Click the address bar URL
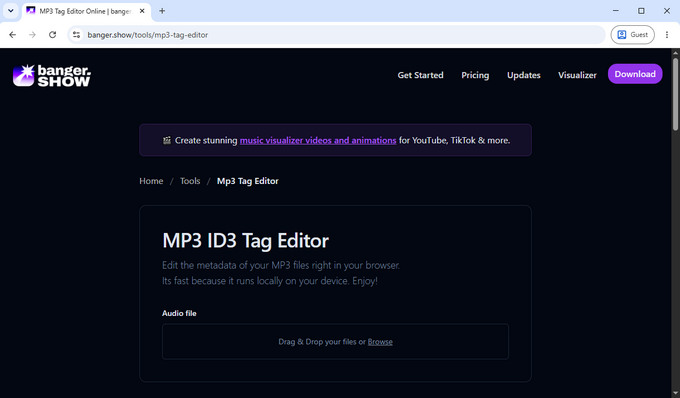This screenshot has height=398, width=680. (x=147, y=35)
